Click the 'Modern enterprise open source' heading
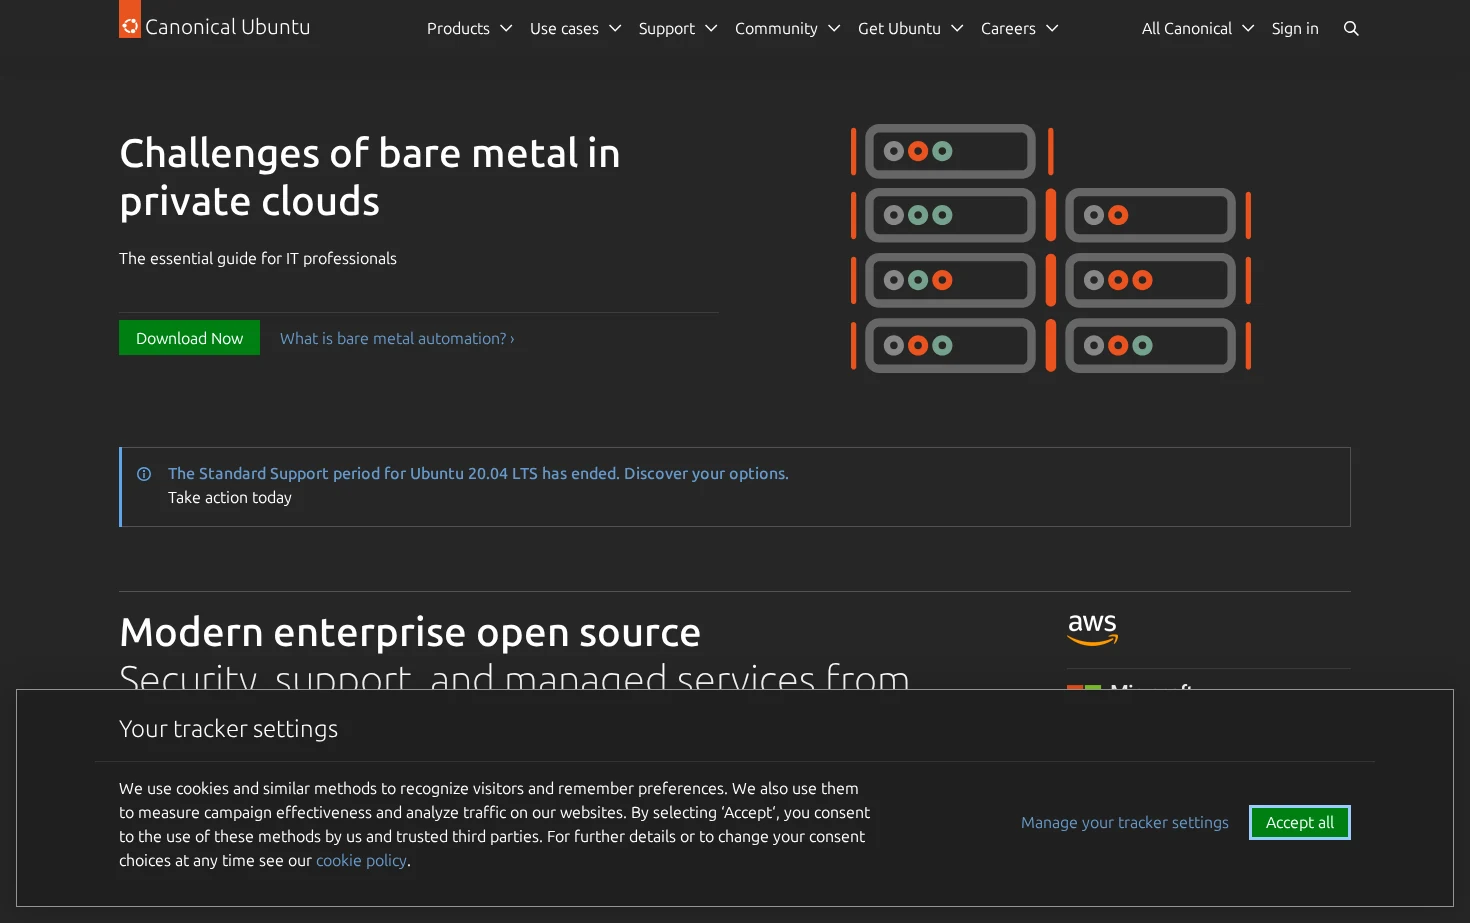Screen dimensions: 1470x923 [x=410, y=633]
